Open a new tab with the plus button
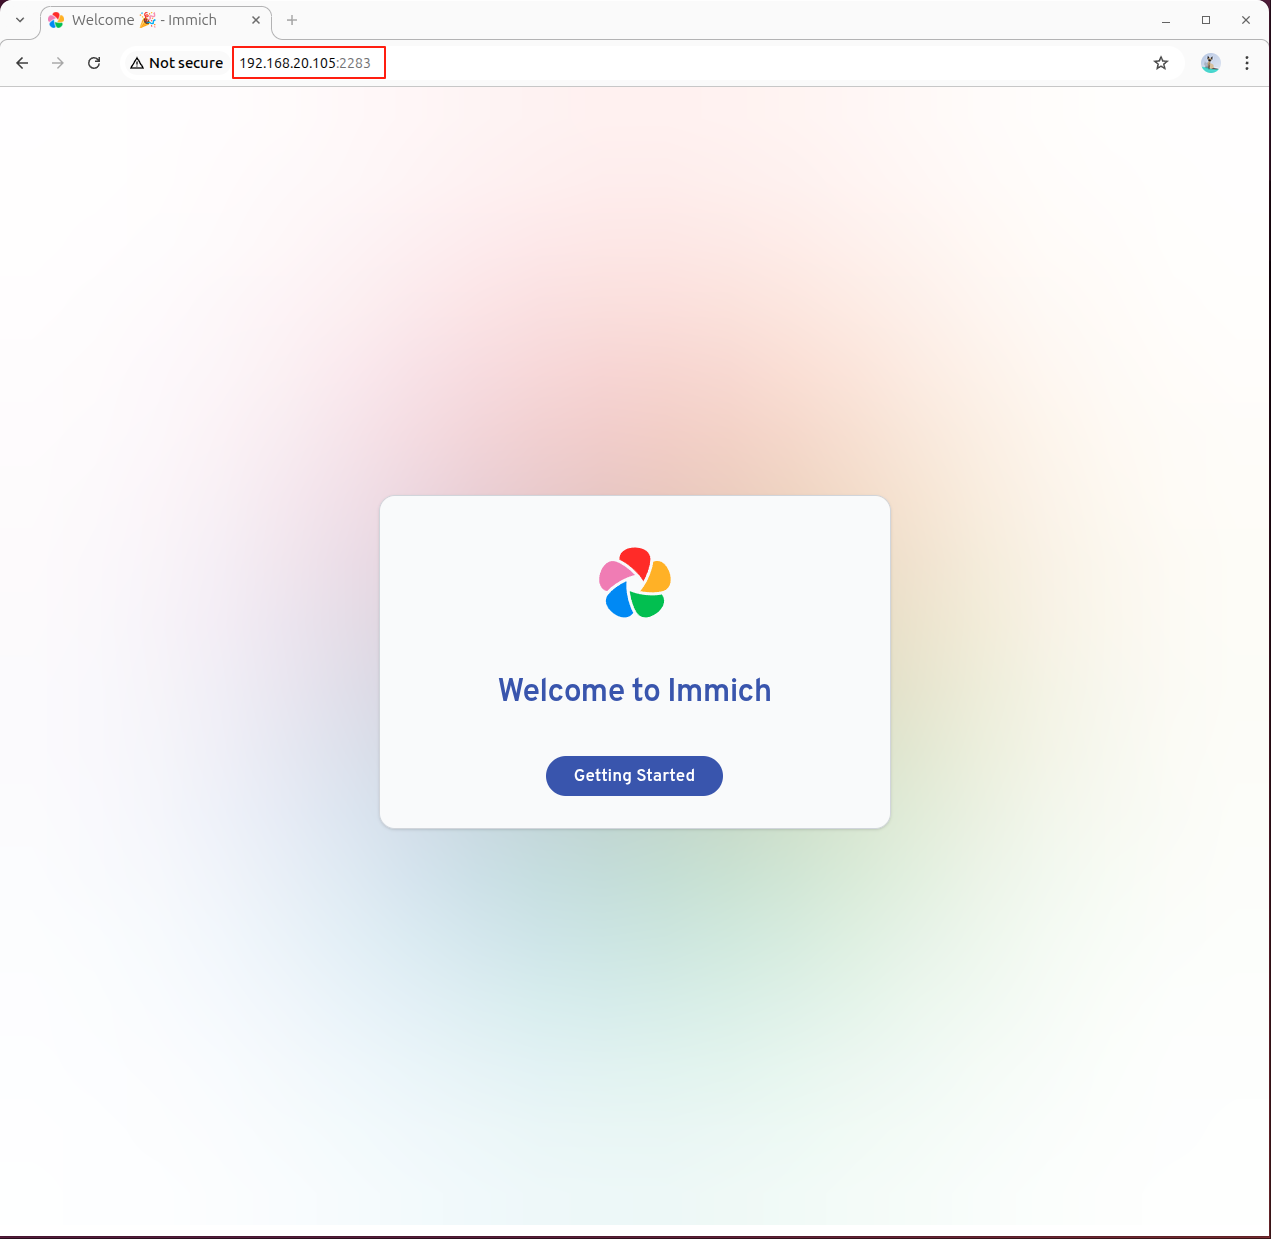The width and height of the screenshot is (1271, 1239). 292,20
